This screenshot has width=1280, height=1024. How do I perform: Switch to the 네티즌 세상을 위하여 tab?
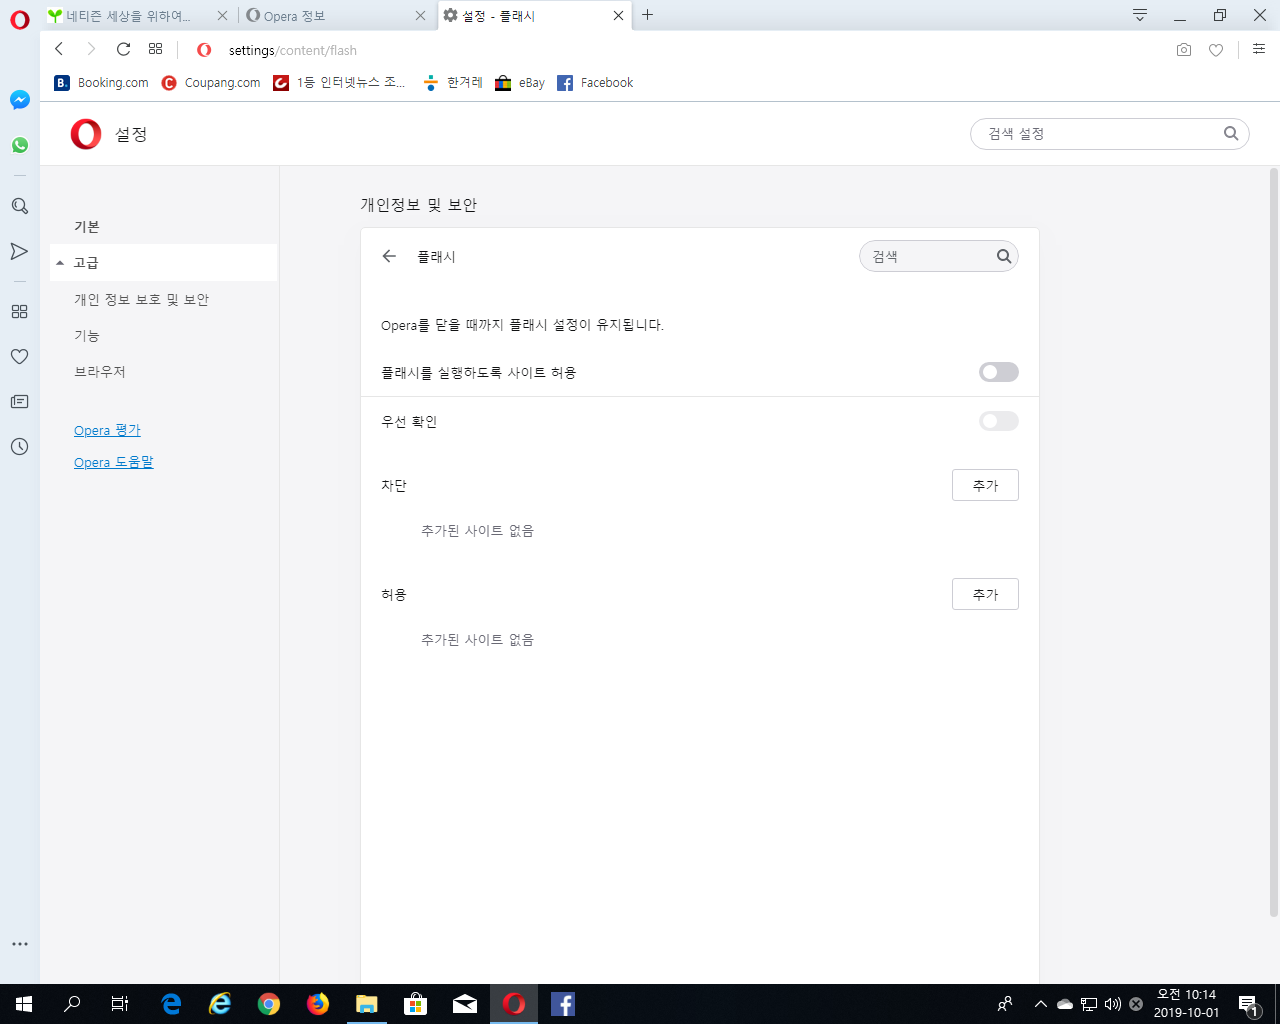pyautogui.click(x=128, y=16)
